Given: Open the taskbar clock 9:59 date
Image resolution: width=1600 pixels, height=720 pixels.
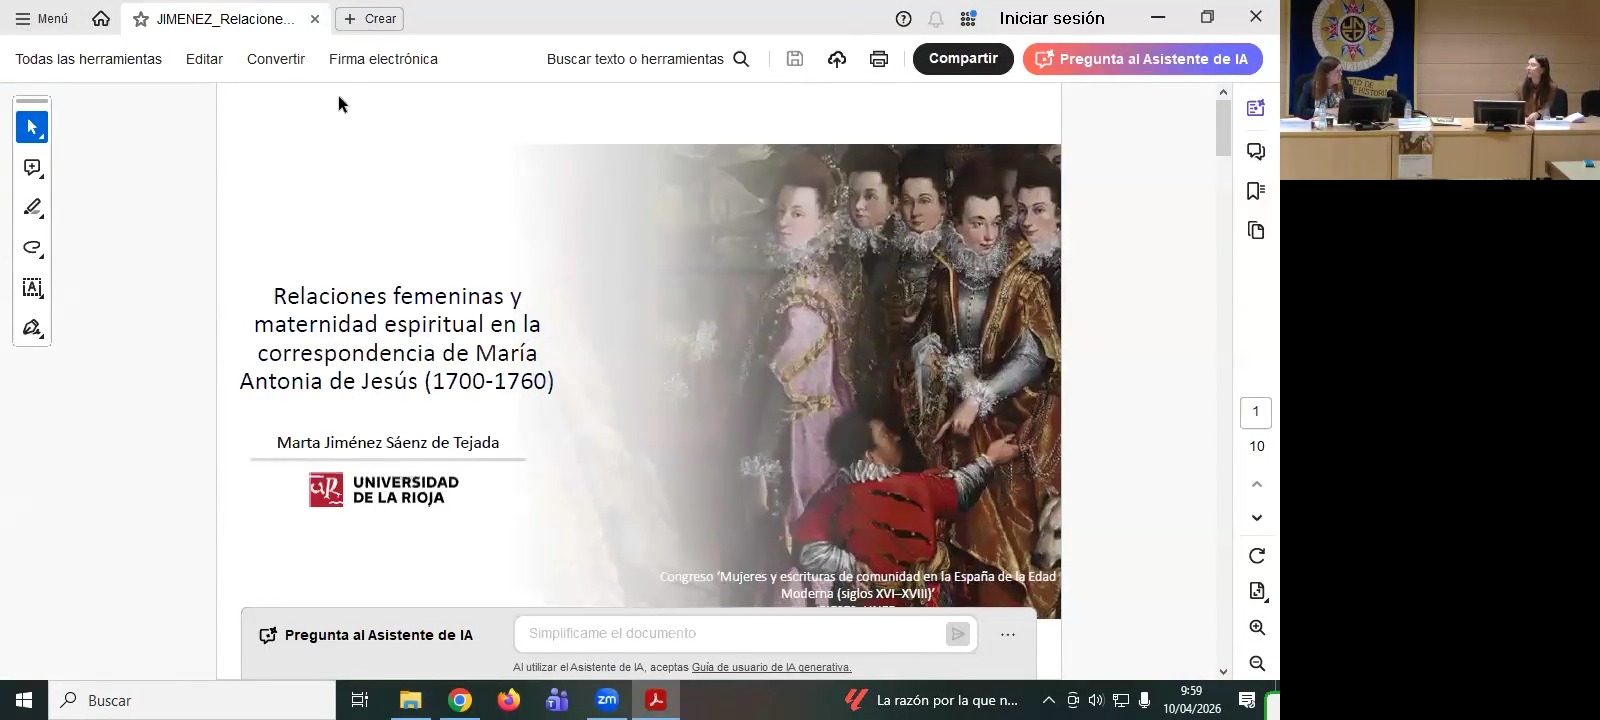Looking at the screenshot, I should [1192, 700].
